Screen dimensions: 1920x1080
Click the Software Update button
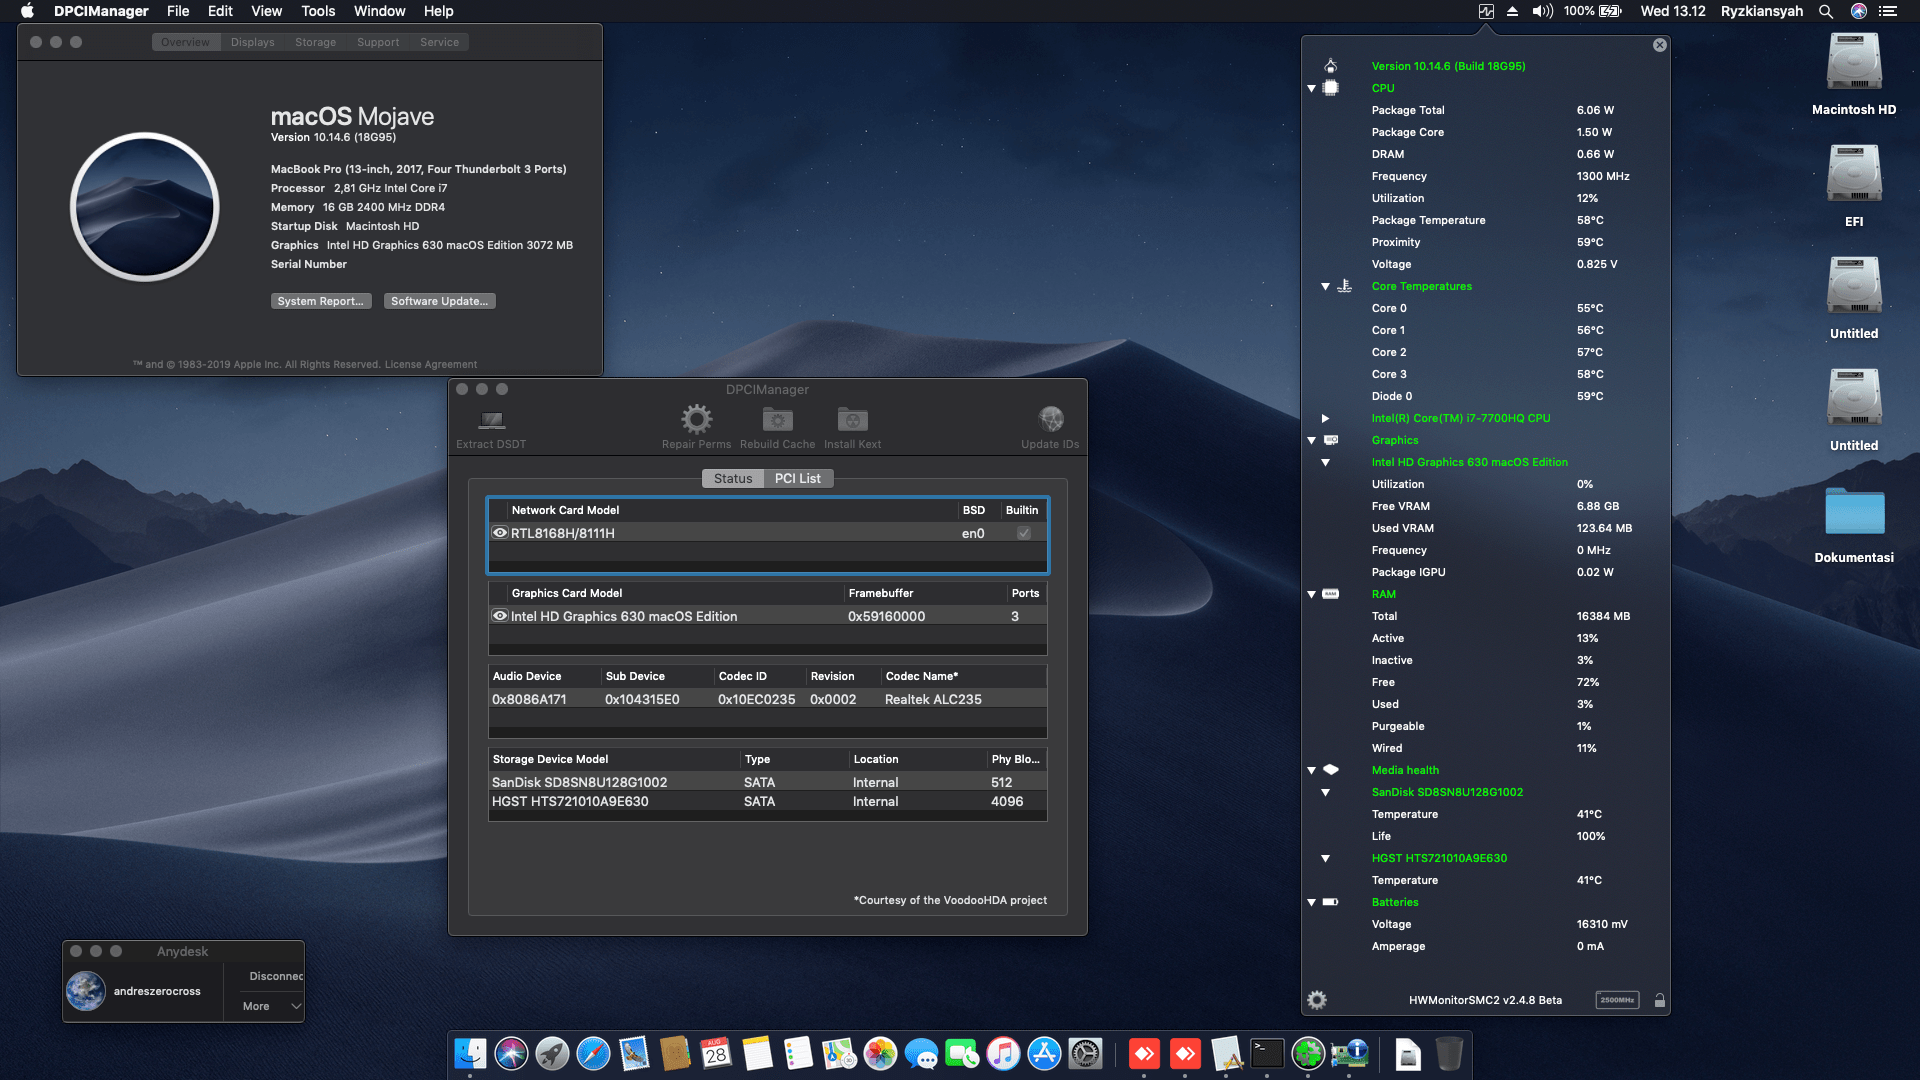coord(439,300)
